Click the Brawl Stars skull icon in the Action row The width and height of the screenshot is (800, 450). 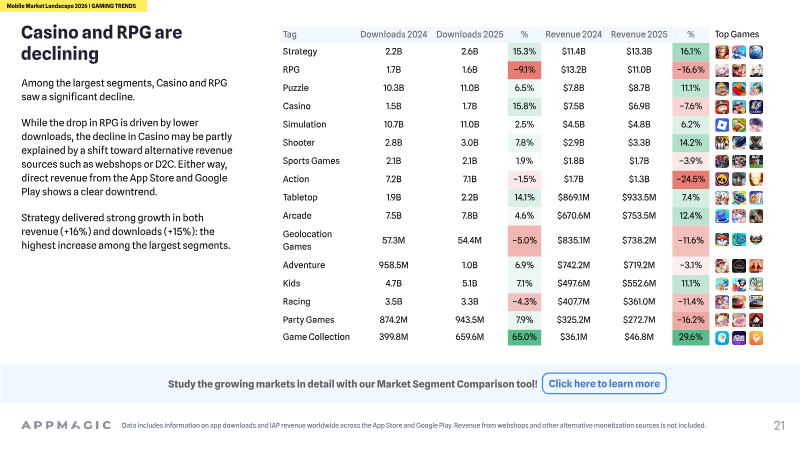point(721,179)
